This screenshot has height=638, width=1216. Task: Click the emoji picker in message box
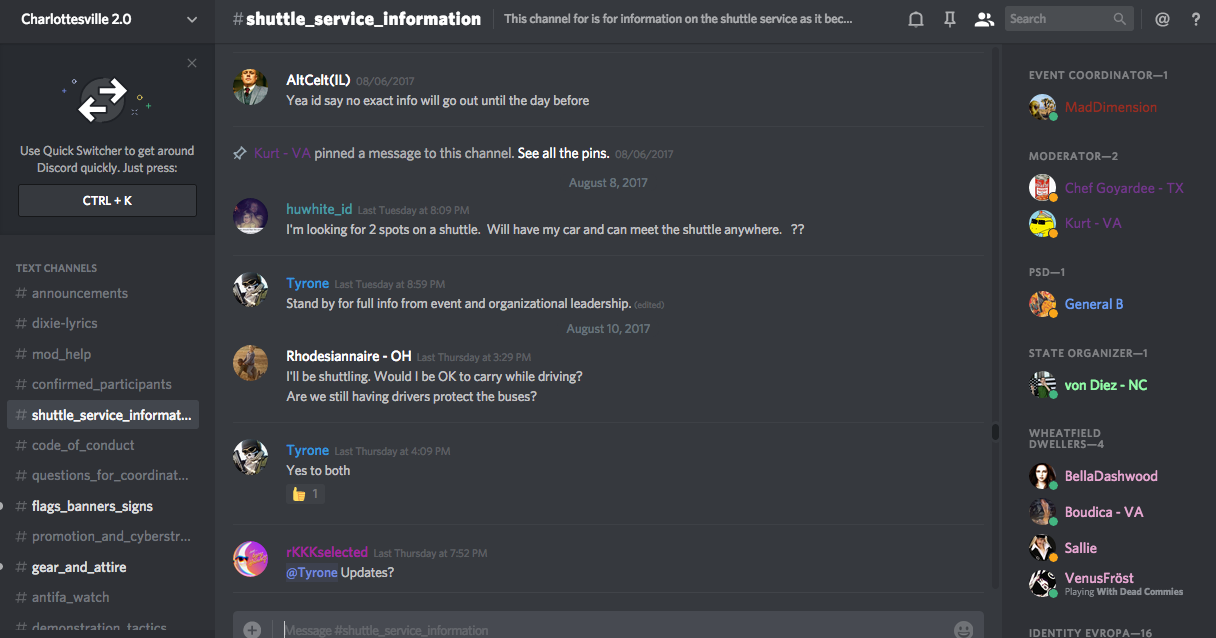[x=963, y=630]
